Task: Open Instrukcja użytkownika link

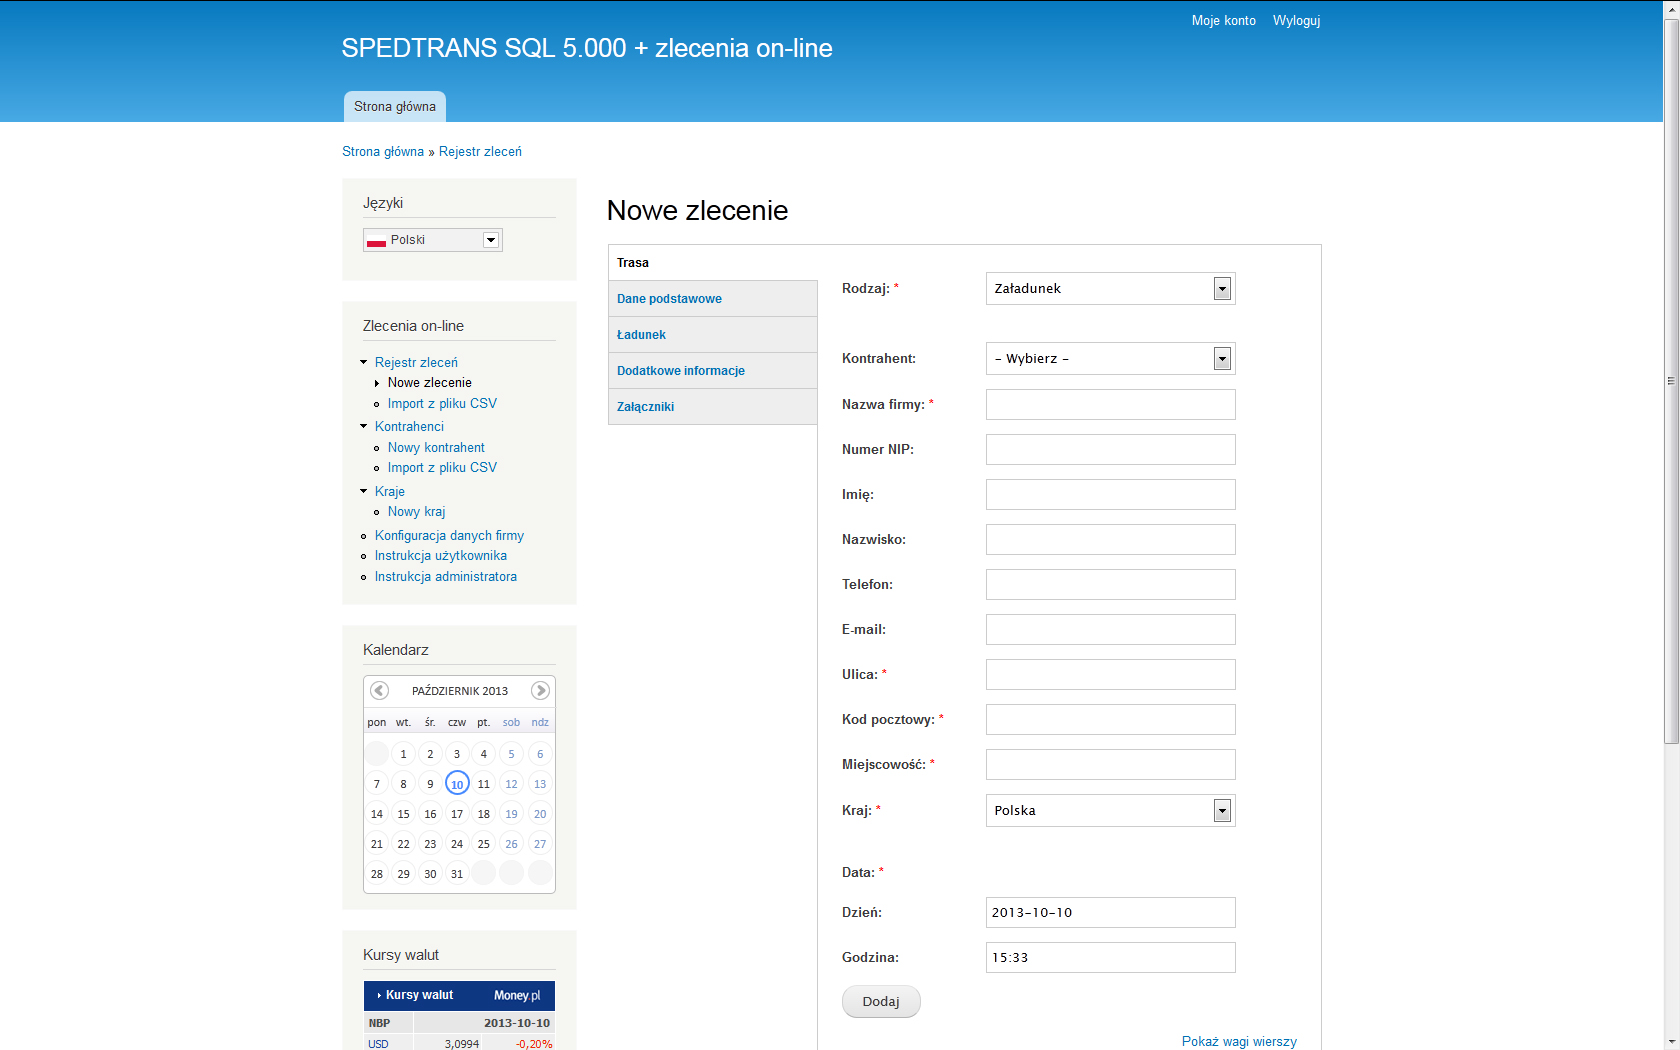Action: [x=441, y=556]
